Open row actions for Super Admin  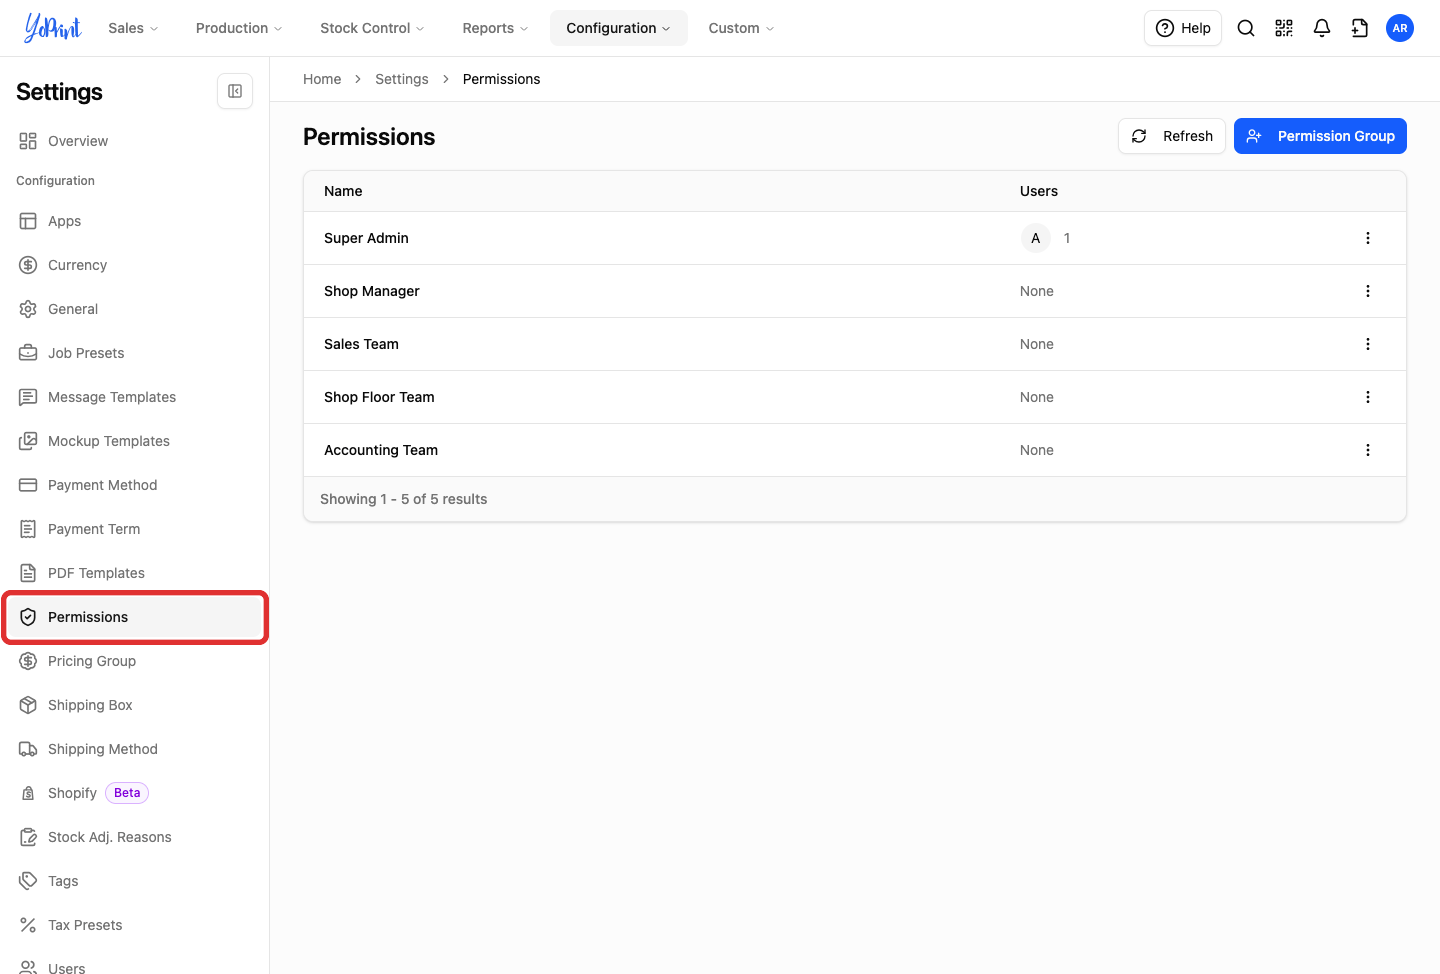click(1368, 238)
